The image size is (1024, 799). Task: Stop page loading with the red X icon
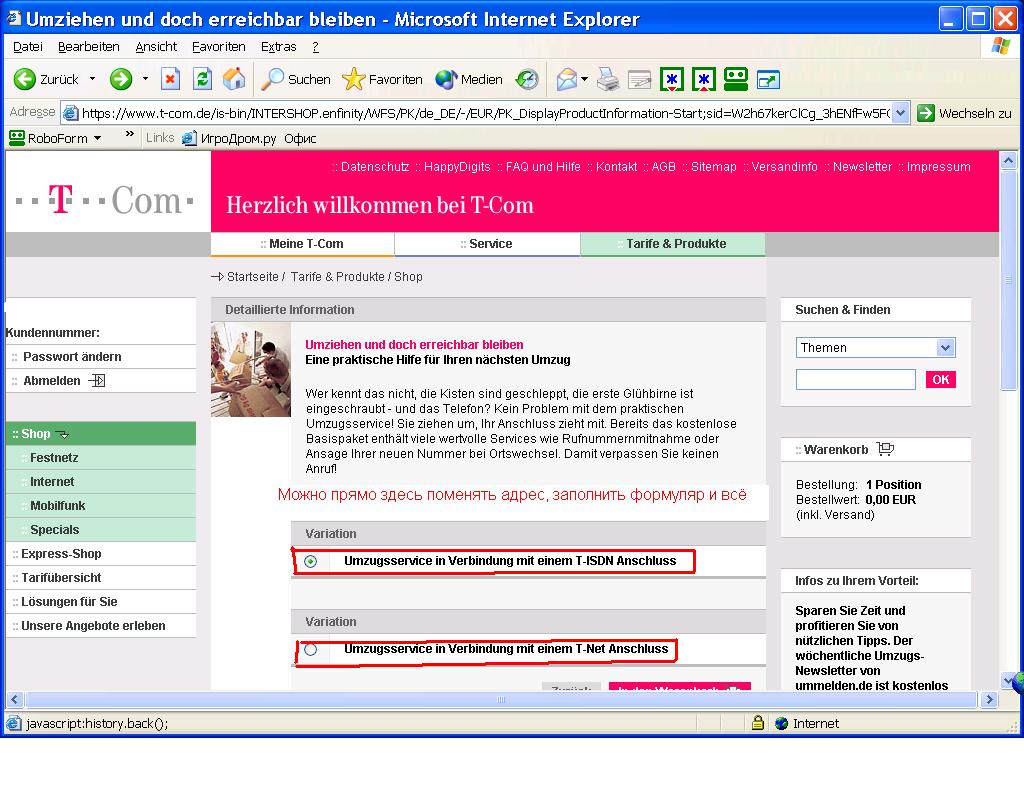170,79
